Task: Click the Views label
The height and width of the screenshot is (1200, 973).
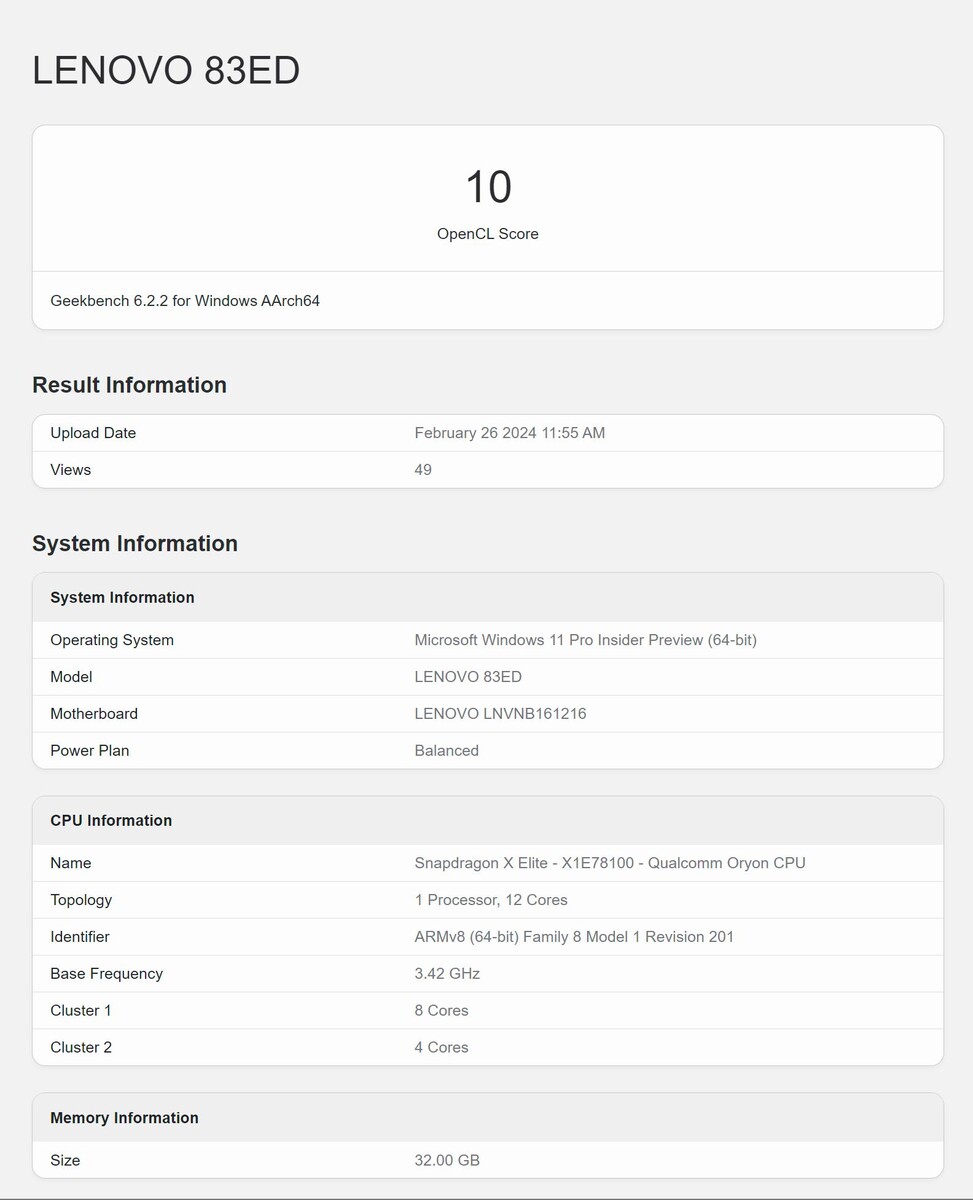Action: pyautogui.click(x=70, y=470)
